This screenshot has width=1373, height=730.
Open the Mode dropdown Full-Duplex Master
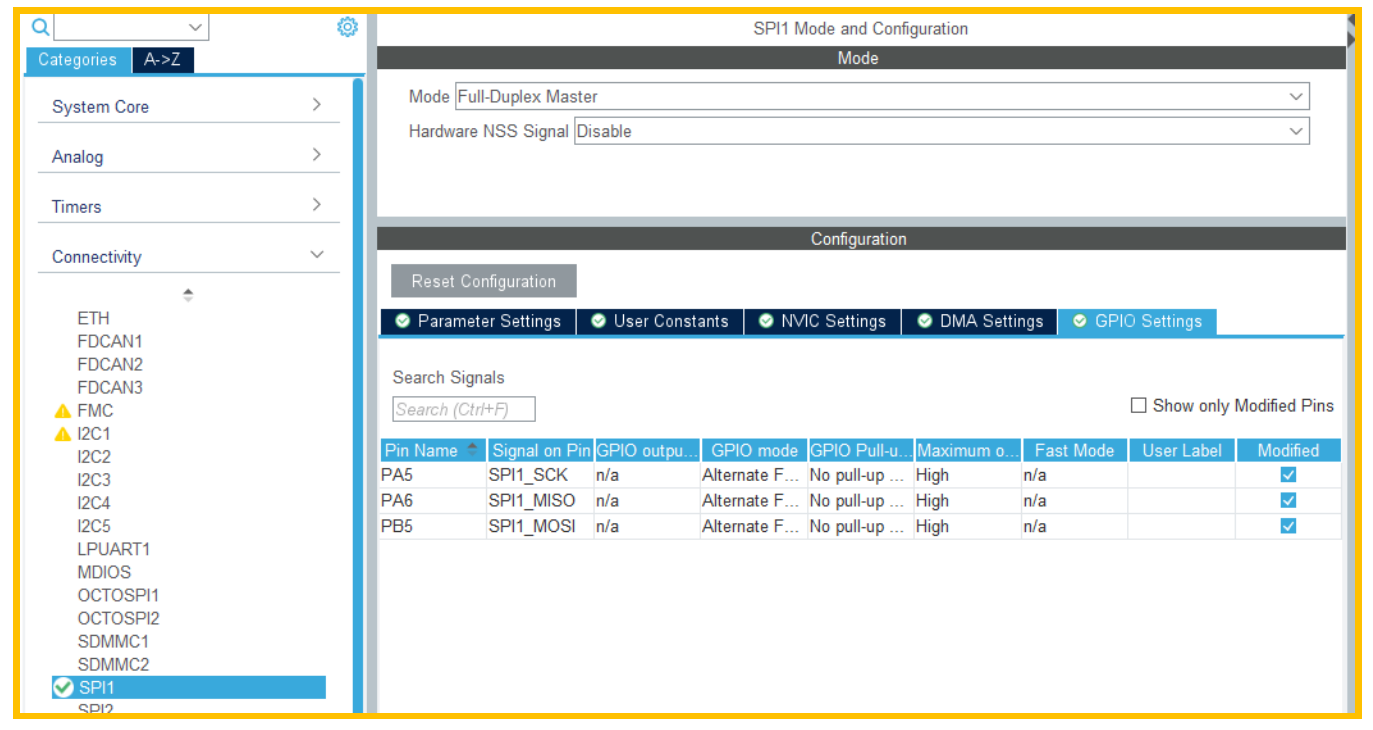coord(882,97)
